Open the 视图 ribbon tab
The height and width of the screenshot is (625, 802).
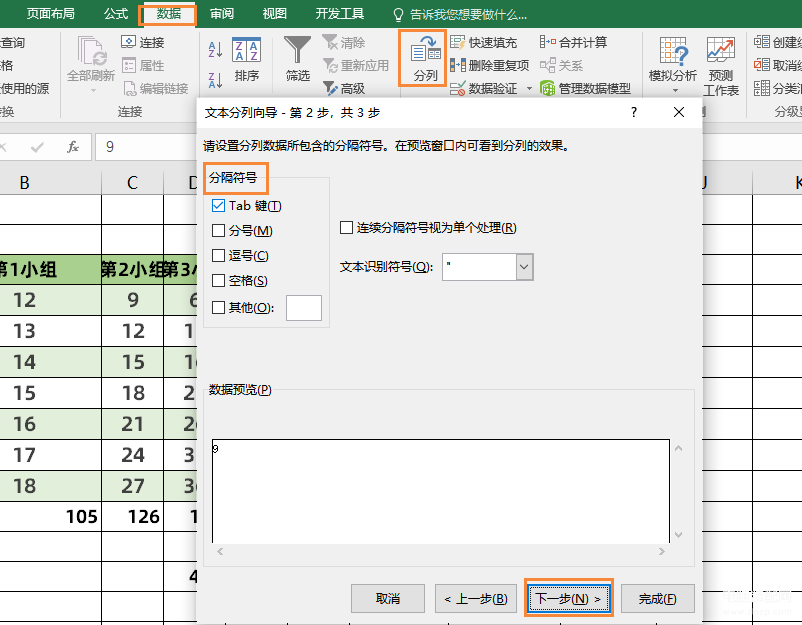(274, 14)
